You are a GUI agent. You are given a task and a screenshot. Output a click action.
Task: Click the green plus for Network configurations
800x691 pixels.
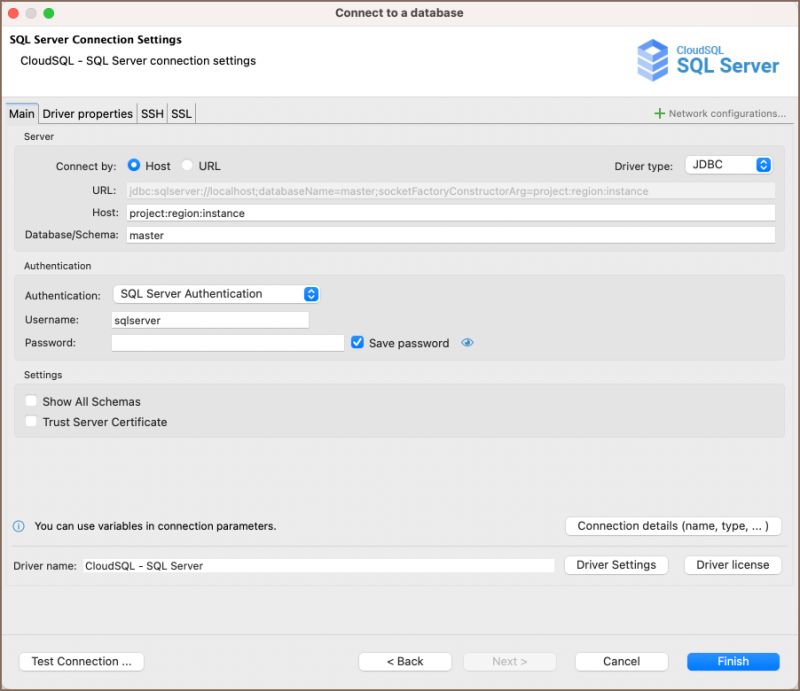coord(661,113)
